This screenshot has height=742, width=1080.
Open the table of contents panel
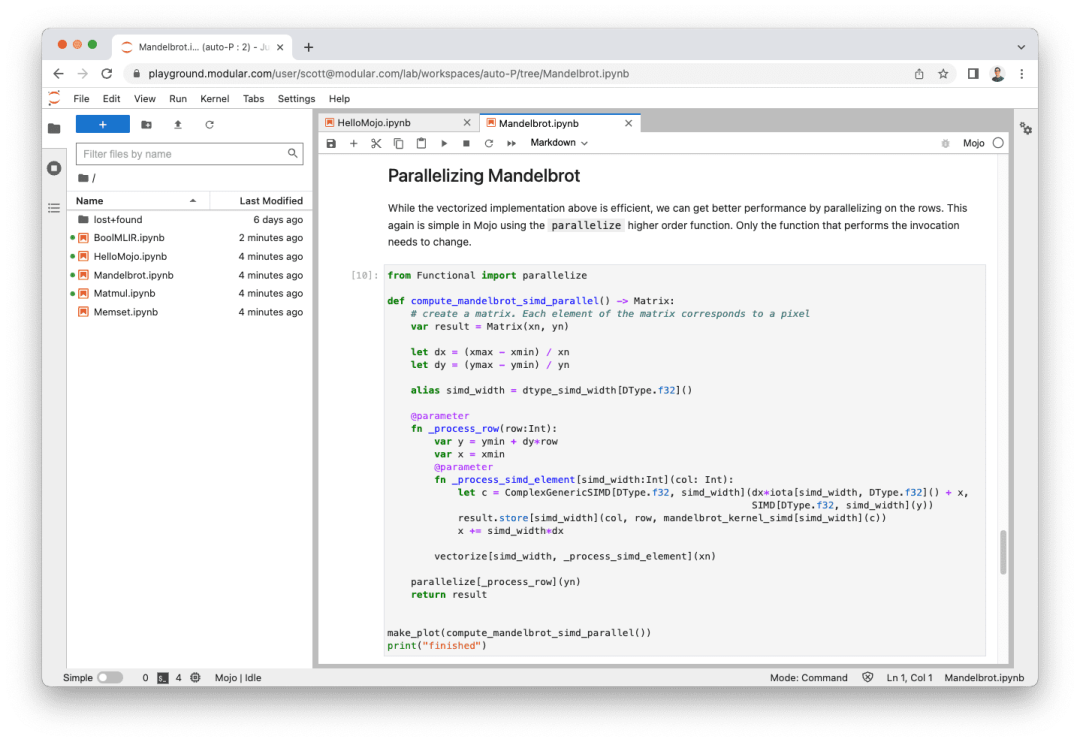tap(54, 208)
